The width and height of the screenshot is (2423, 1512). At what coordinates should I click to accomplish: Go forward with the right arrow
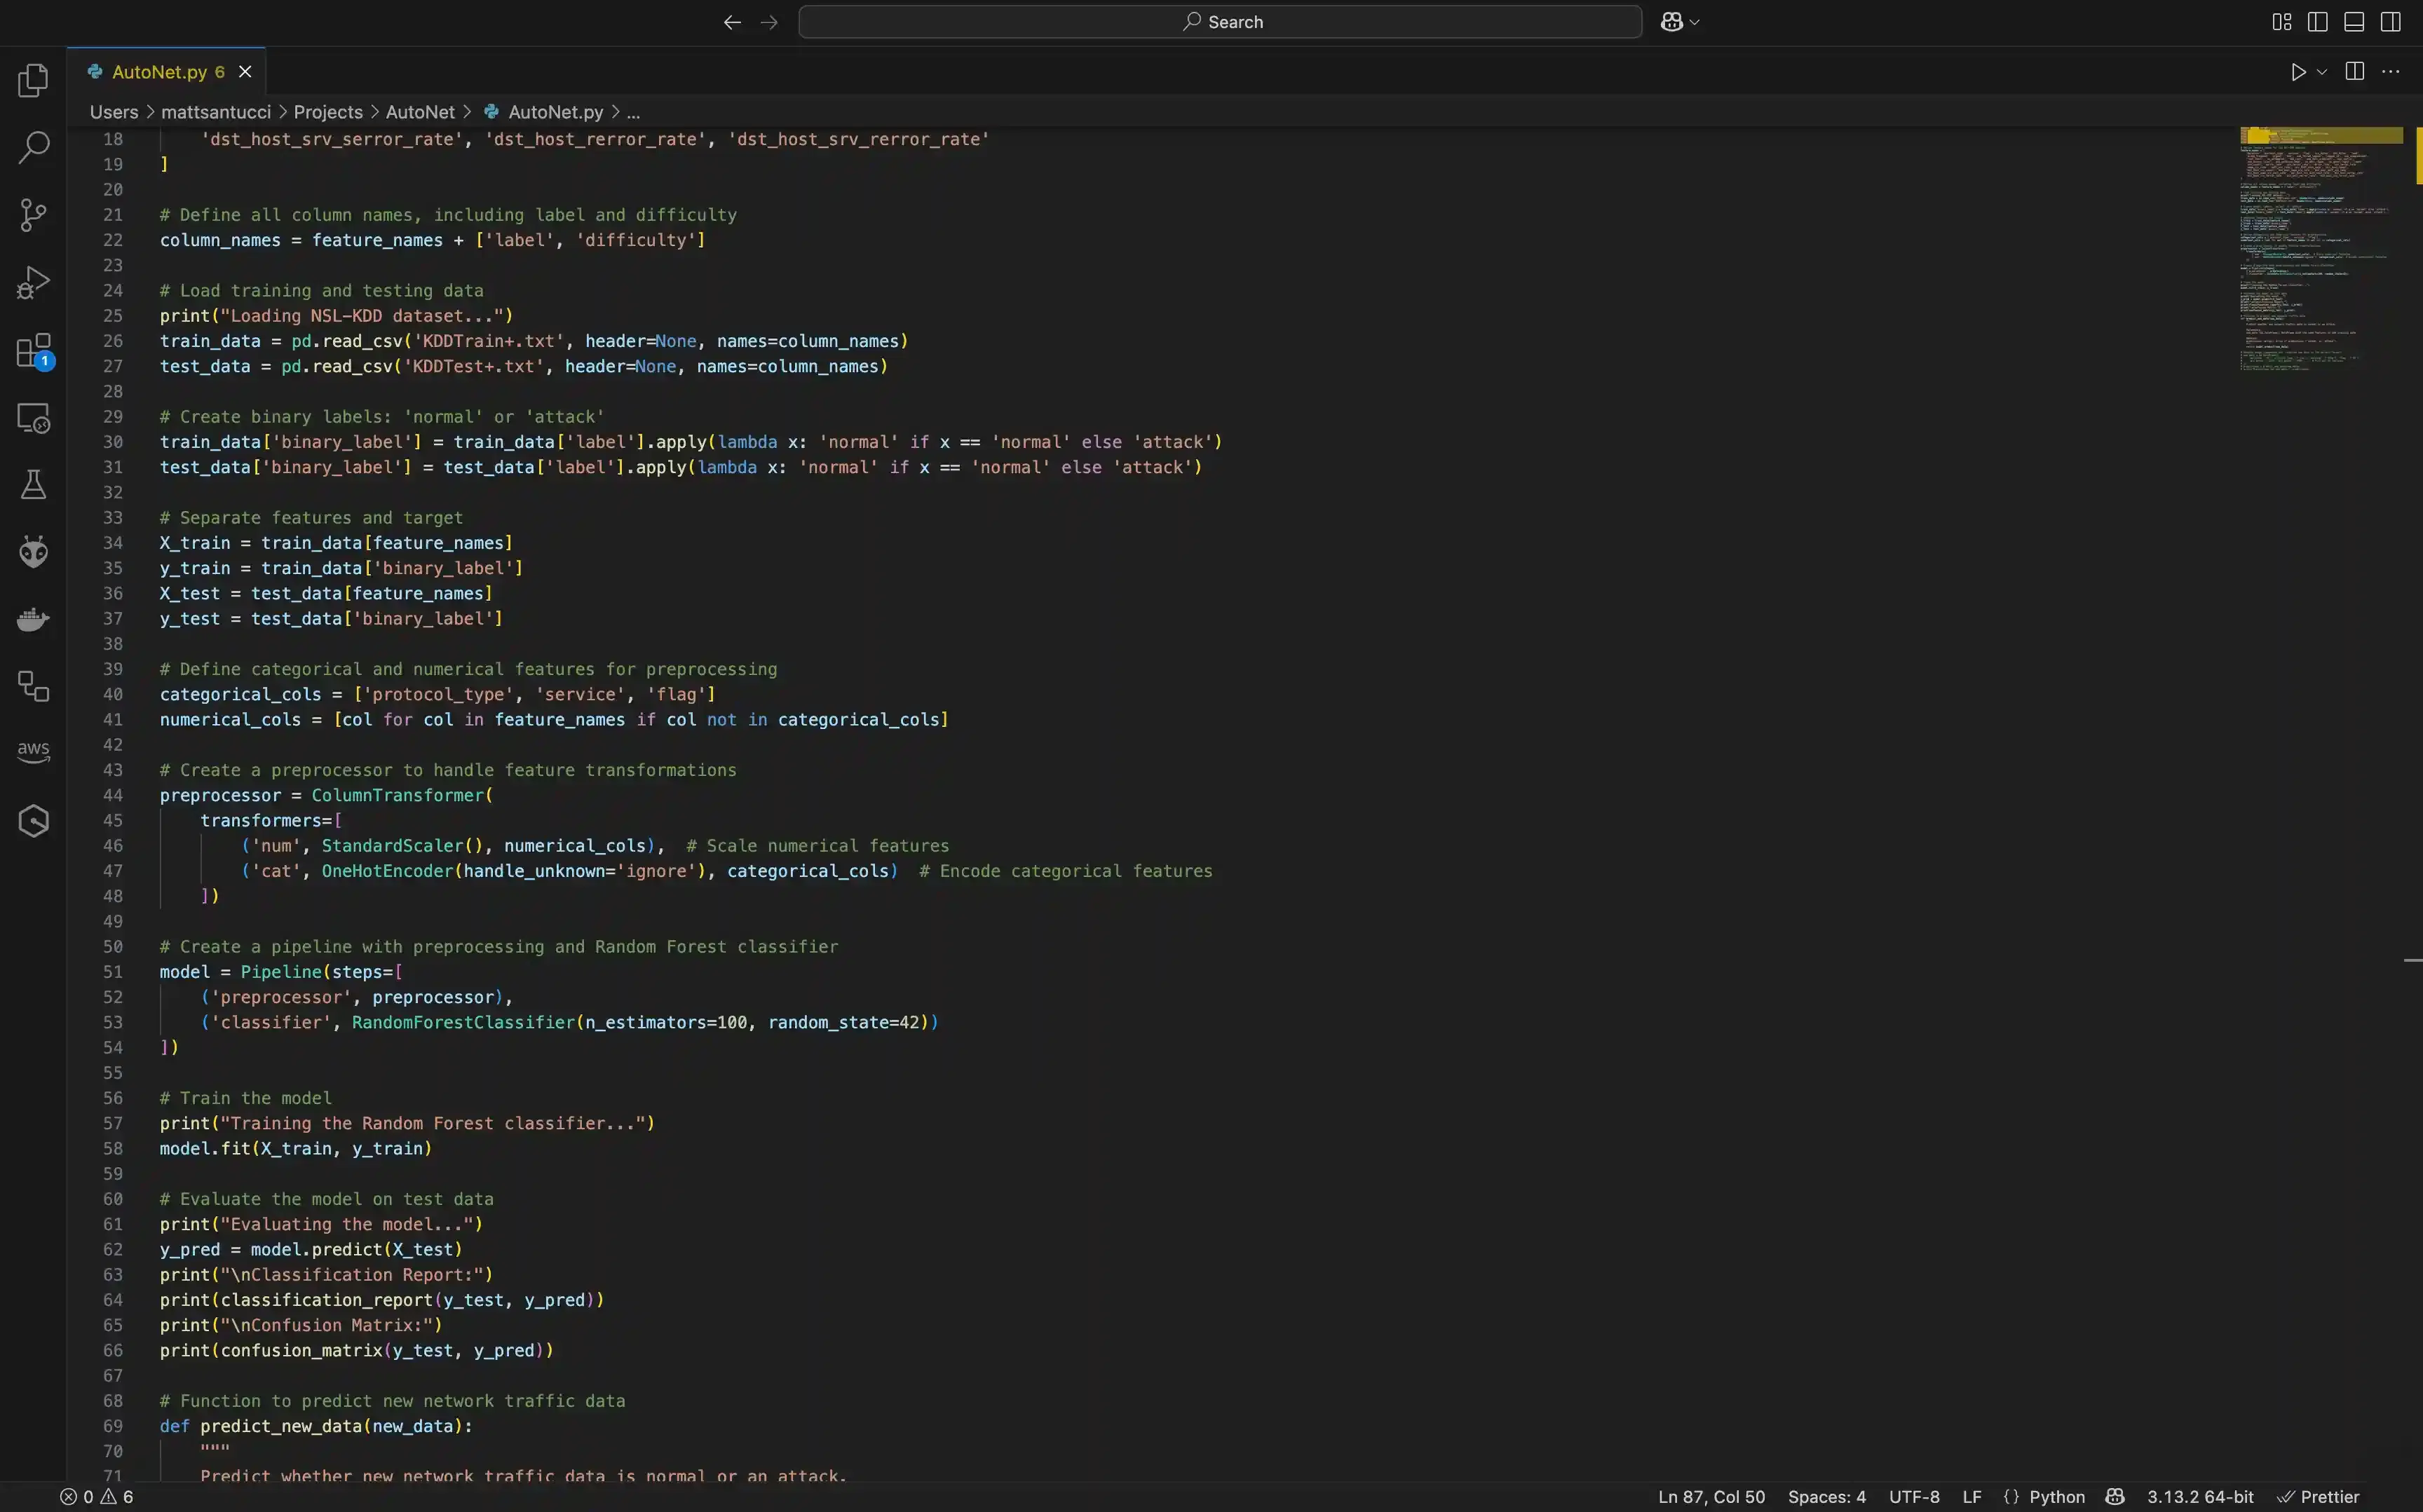point(769,22)
